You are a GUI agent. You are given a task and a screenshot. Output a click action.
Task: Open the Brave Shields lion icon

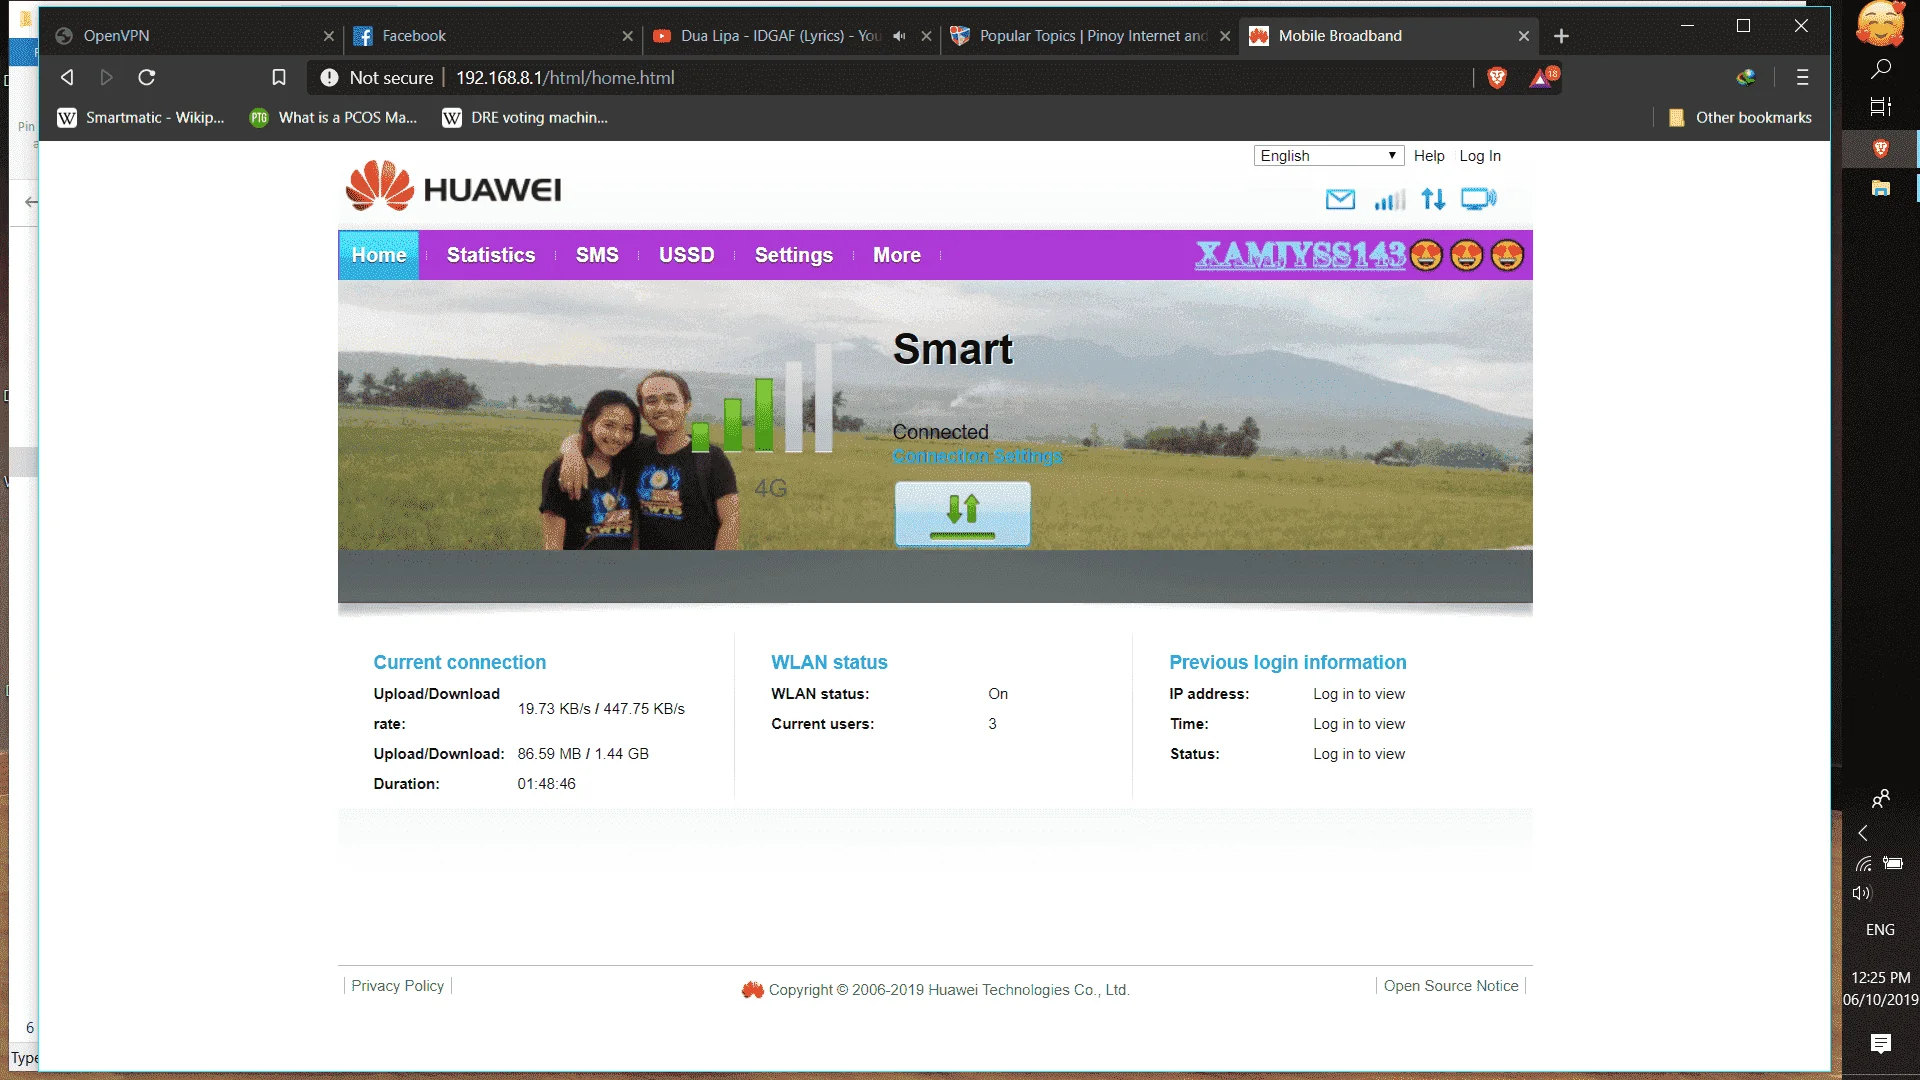(1497, 77)
